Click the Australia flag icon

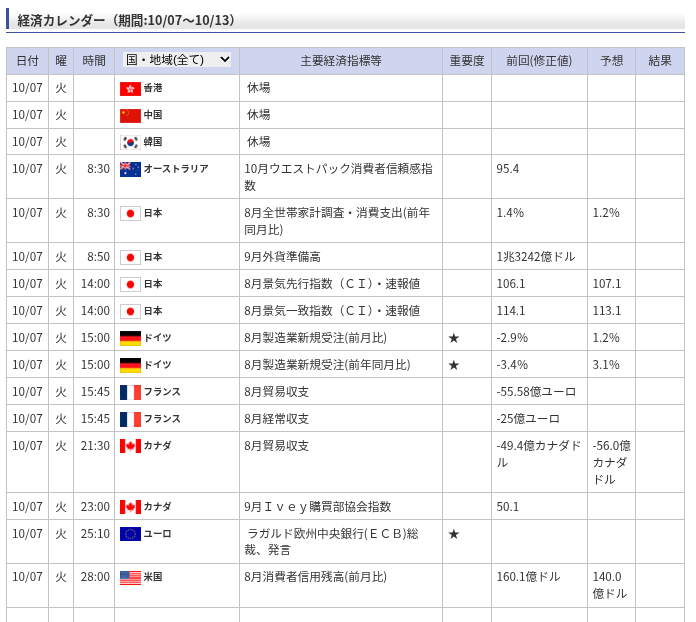pos(130,169)
